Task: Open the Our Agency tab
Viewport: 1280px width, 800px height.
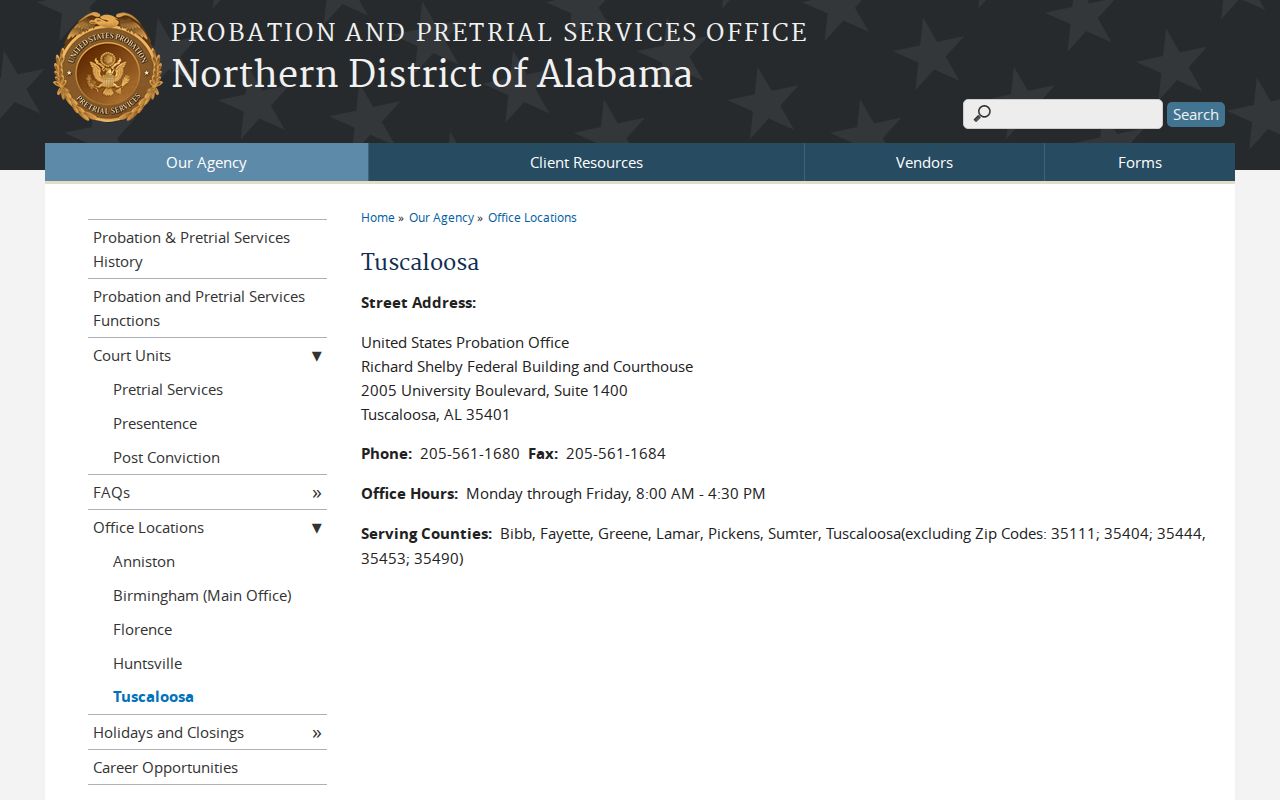Action: click(206, 162)
